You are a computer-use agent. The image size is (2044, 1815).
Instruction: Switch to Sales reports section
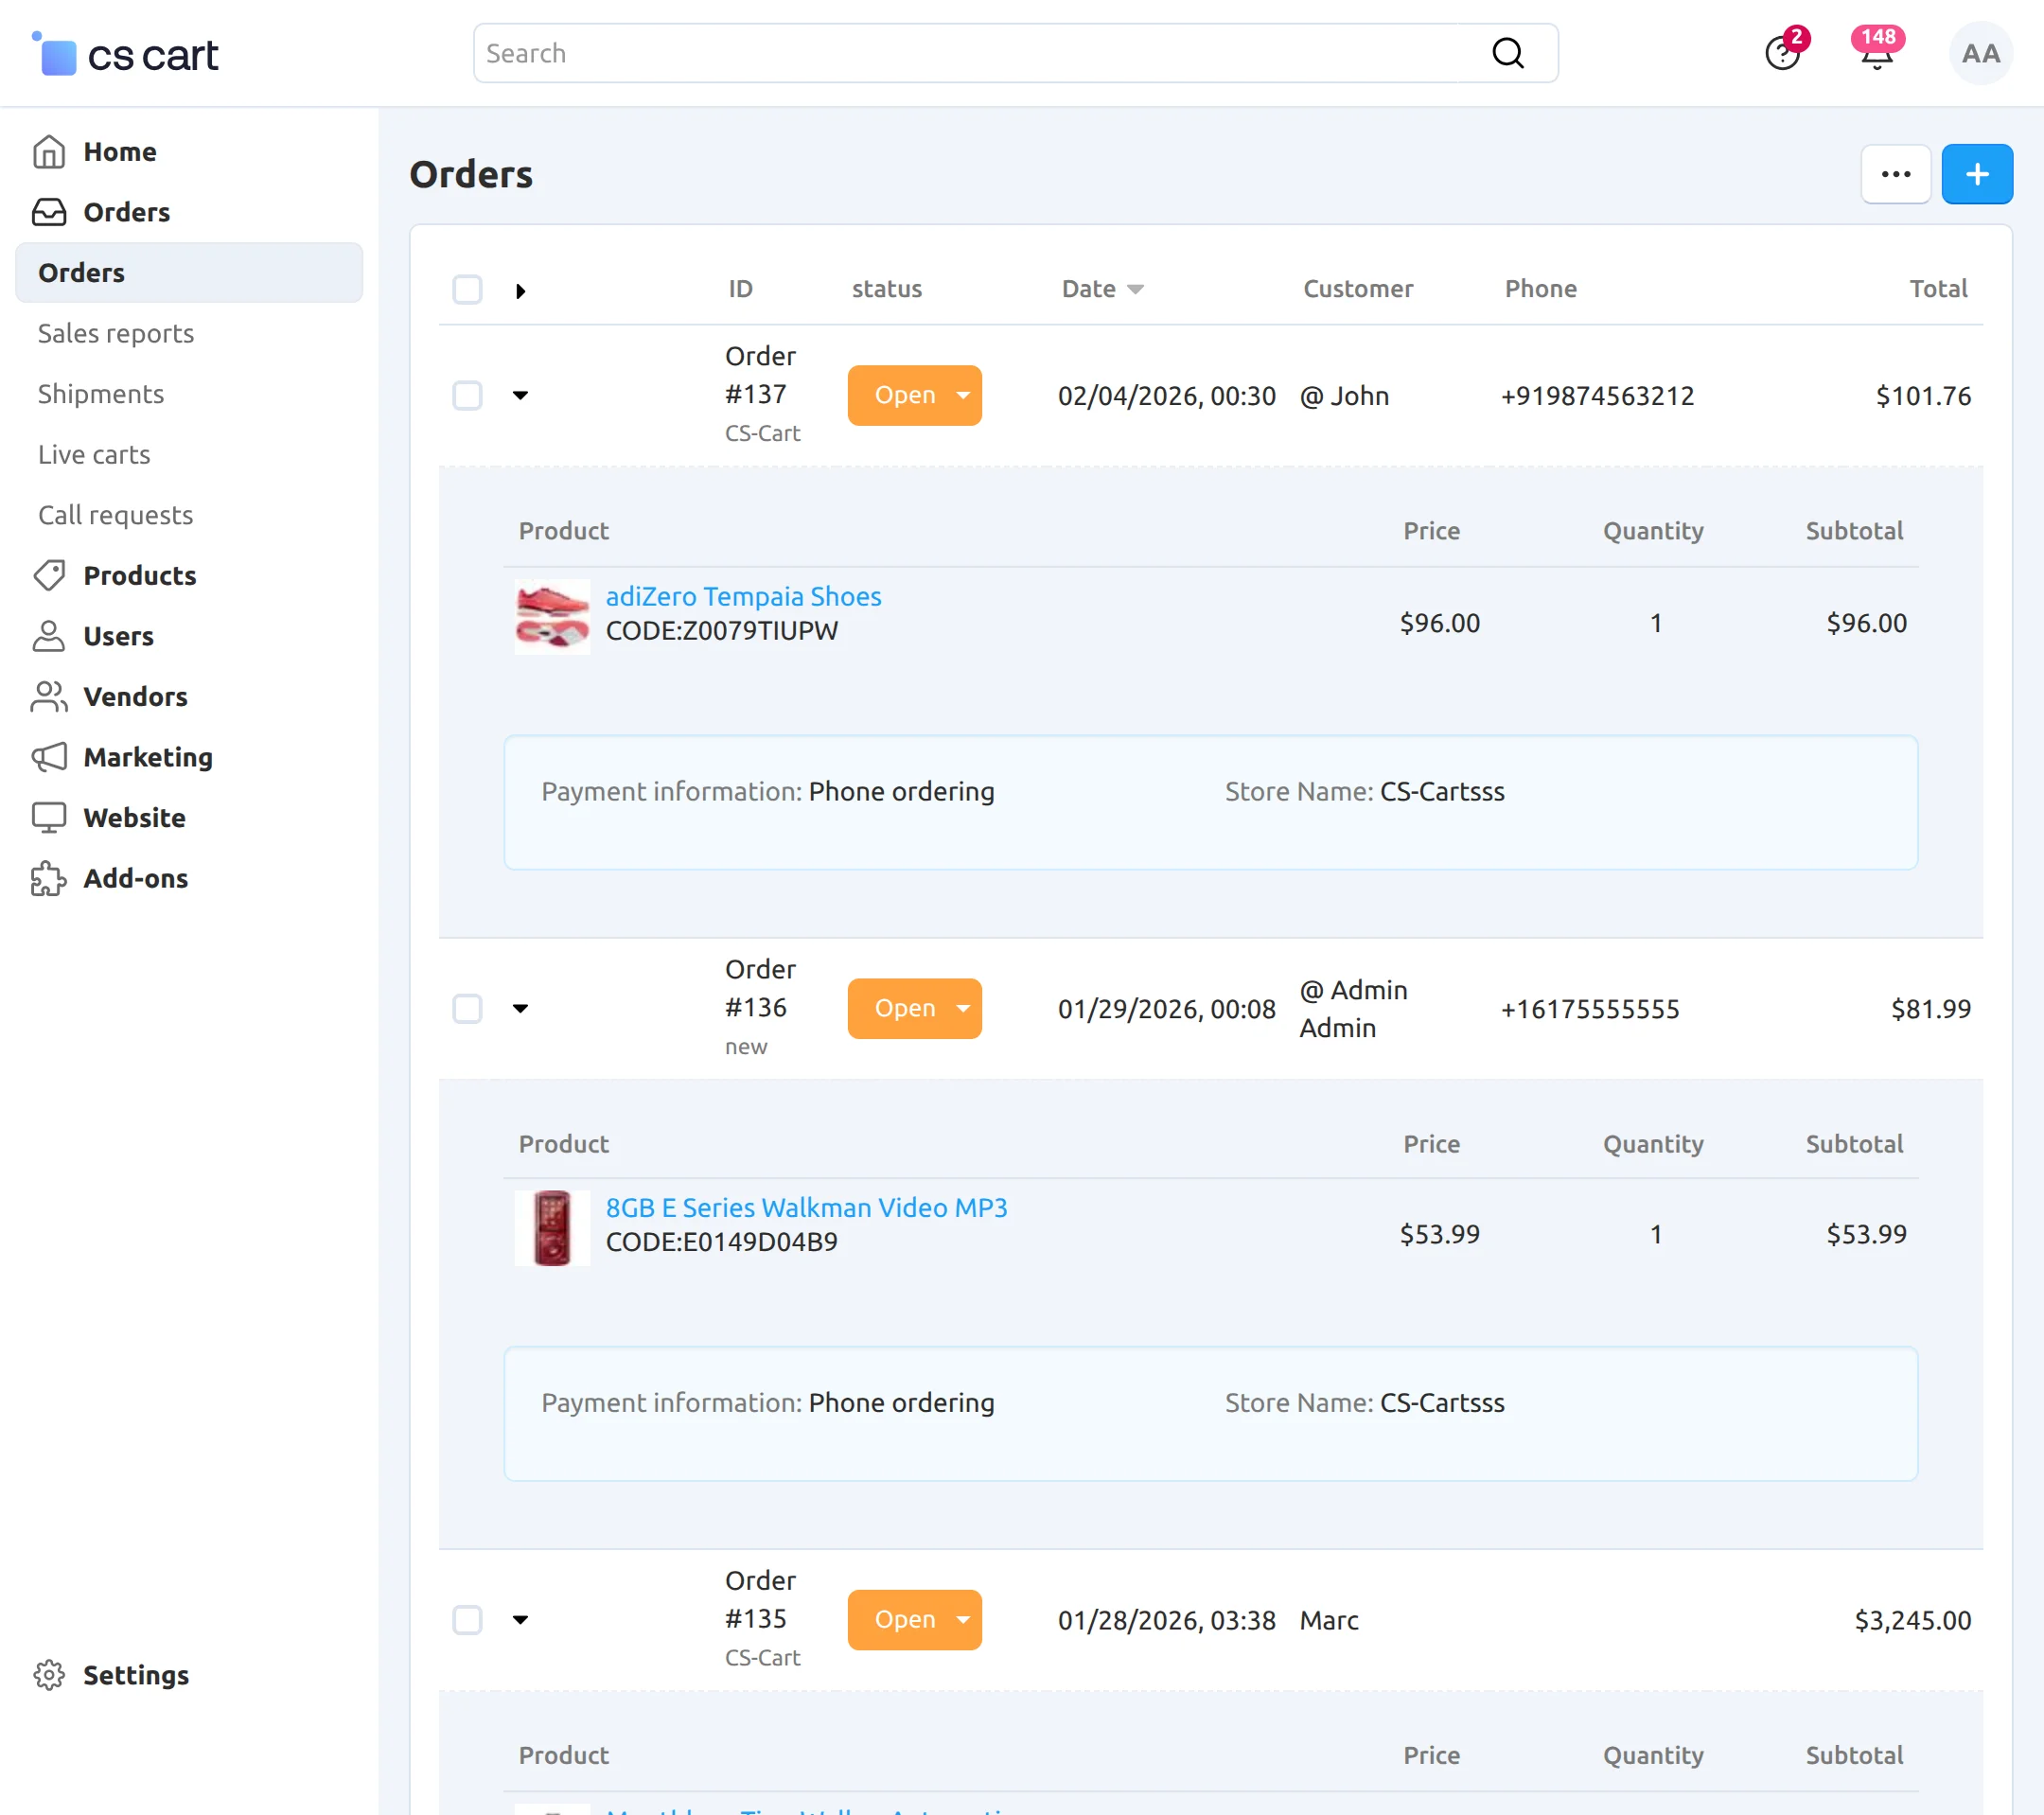click(115, 333)
